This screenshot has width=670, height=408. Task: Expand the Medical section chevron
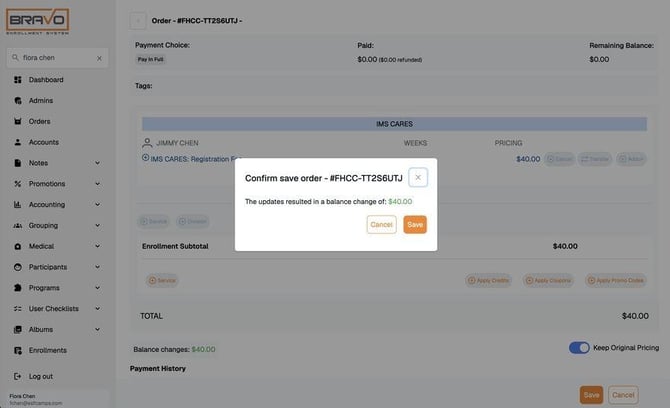[97, 246]
